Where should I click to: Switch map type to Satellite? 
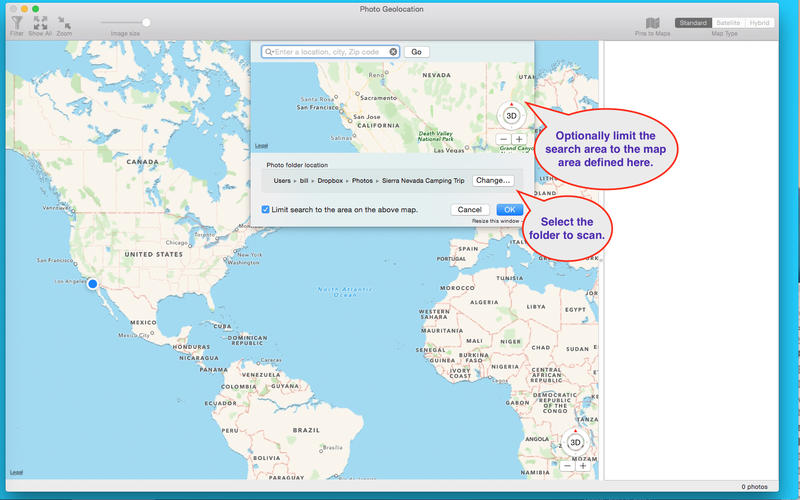728,23
